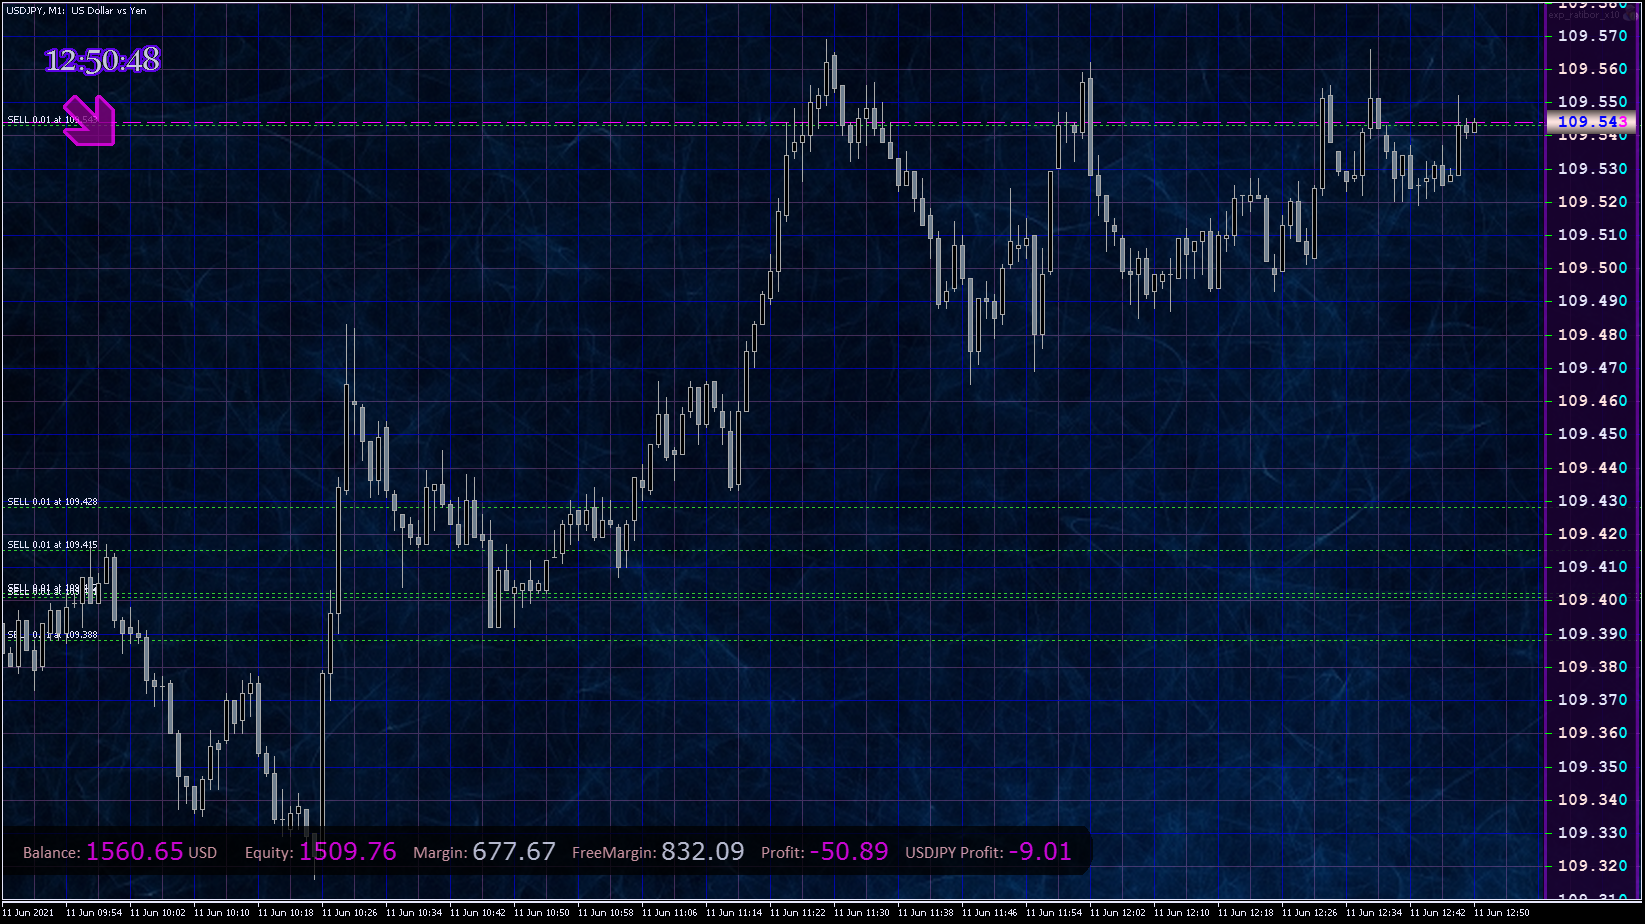Image resolution: width=1645 pixels, height=924 pixels.
Task: Click the '11 Jun 10:50' time label
Action: [x=542, y=912]
